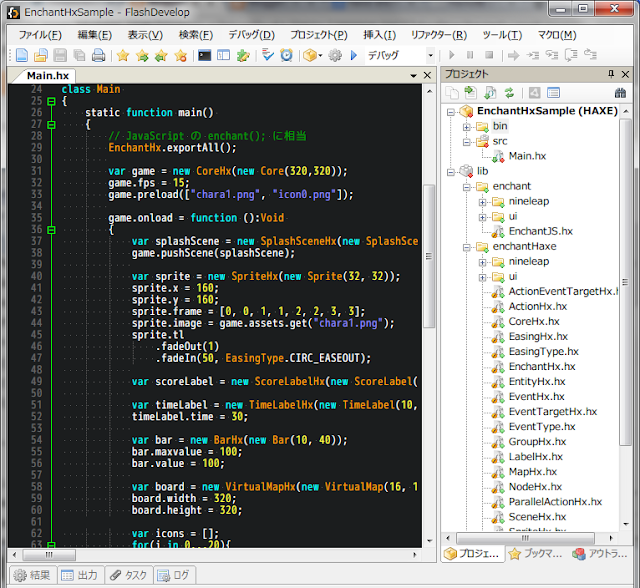Click the debugger Stop square
The image size is (640, 588).
coord(489,55)
